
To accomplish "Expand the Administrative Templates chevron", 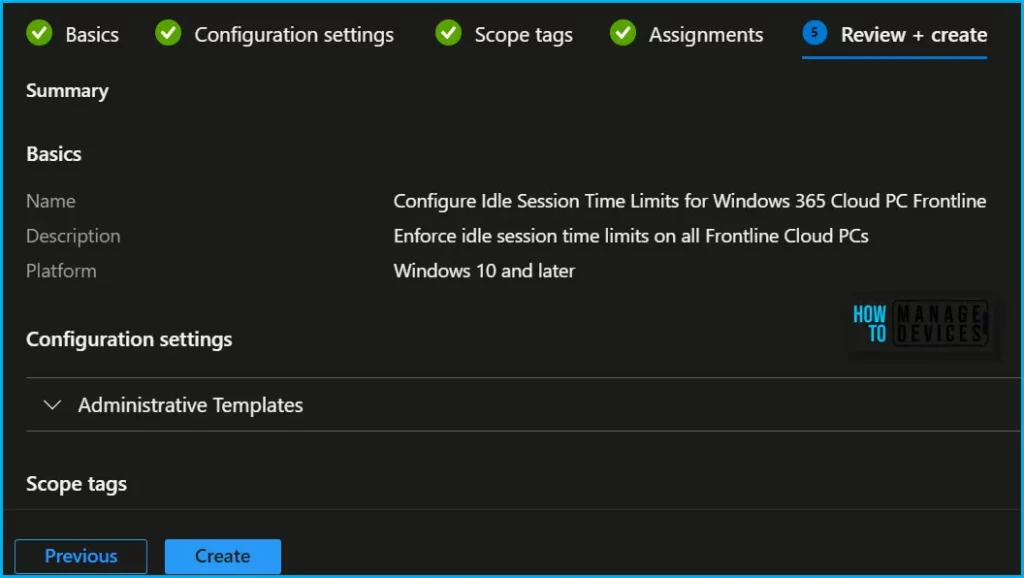I will [x=52, y=405].
